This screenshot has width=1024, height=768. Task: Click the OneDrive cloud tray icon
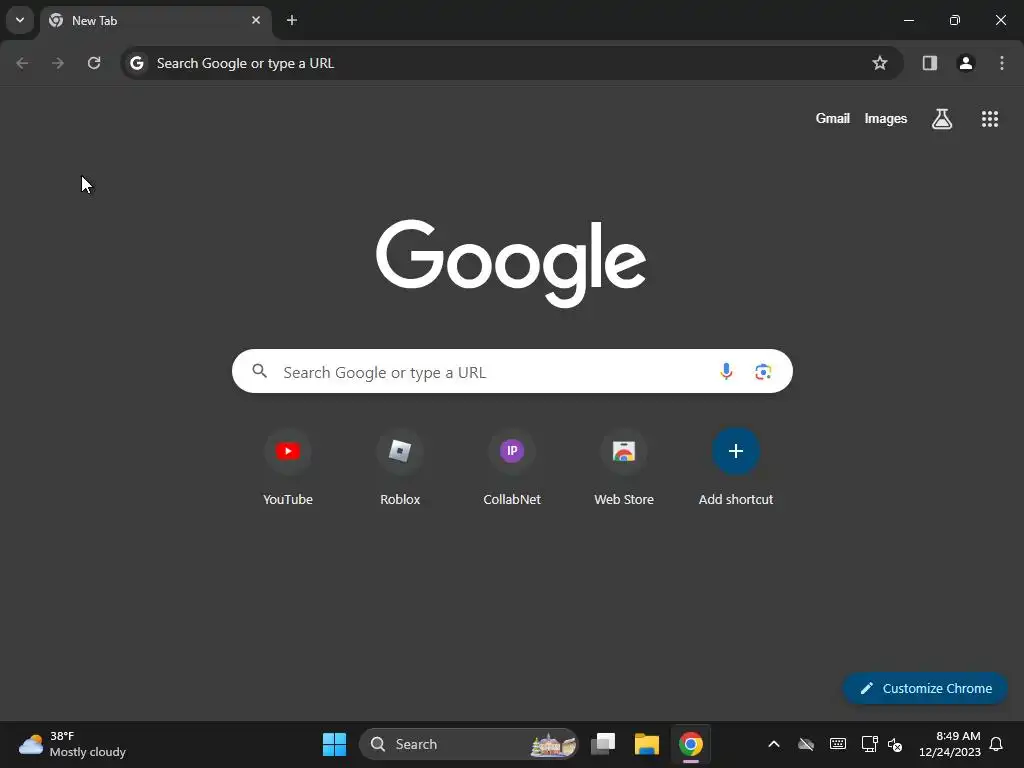[x=806, y=744]
